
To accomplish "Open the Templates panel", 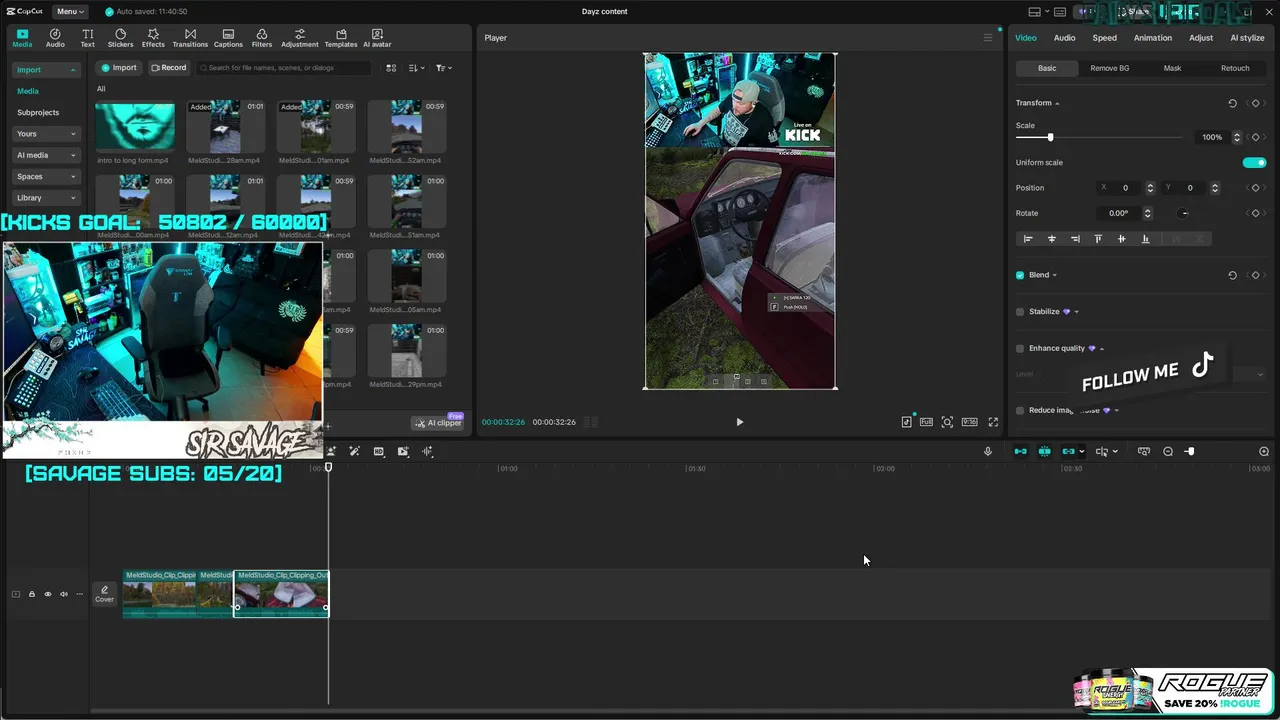I will [341, 38].
